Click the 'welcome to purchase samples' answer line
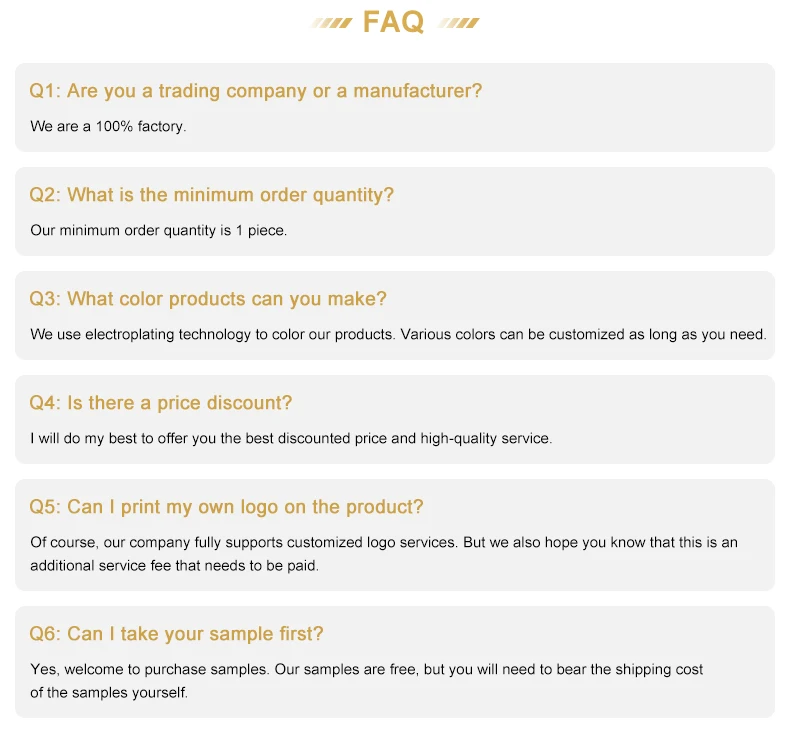790x748 pixels. pyautogui.click(x=366, y=669)
